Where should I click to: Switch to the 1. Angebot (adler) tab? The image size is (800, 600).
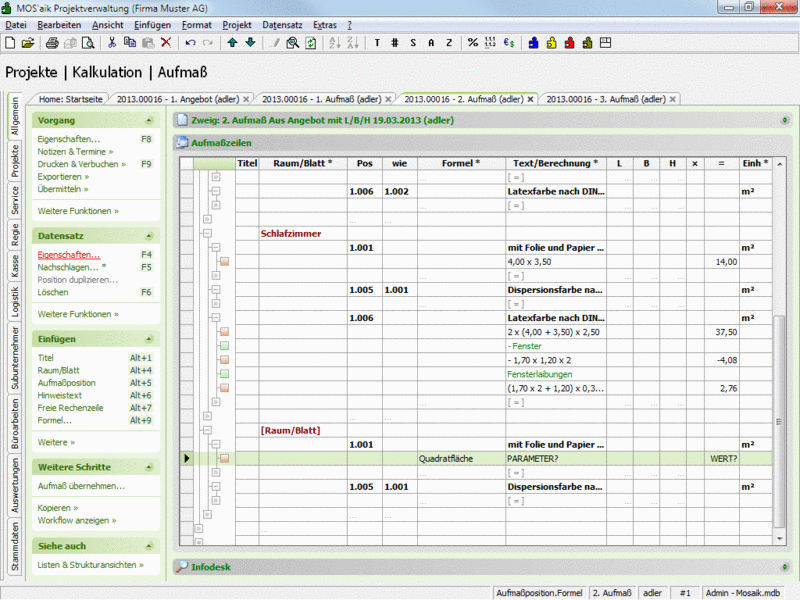(x=178, y=99)
